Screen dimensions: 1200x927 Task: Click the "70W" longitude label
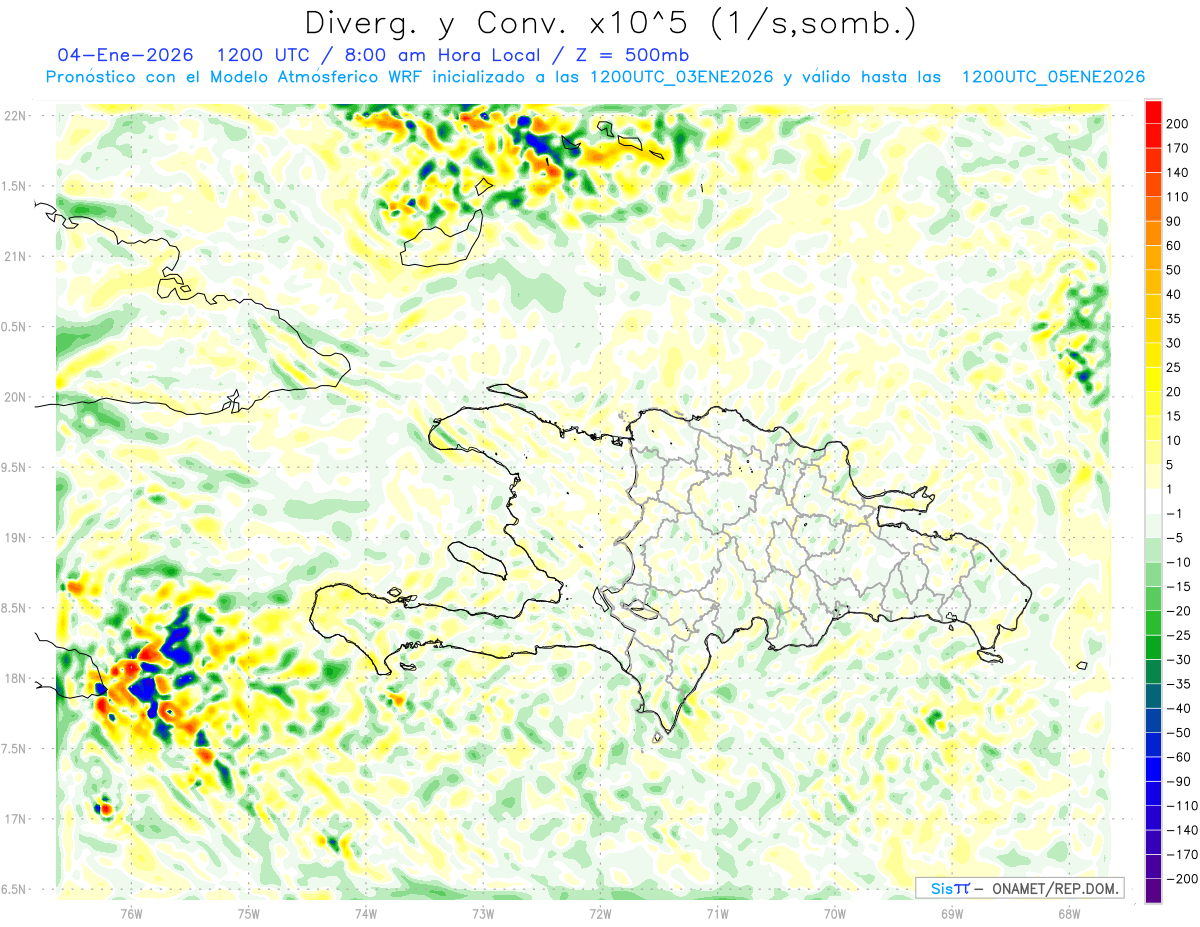point(835,913)
